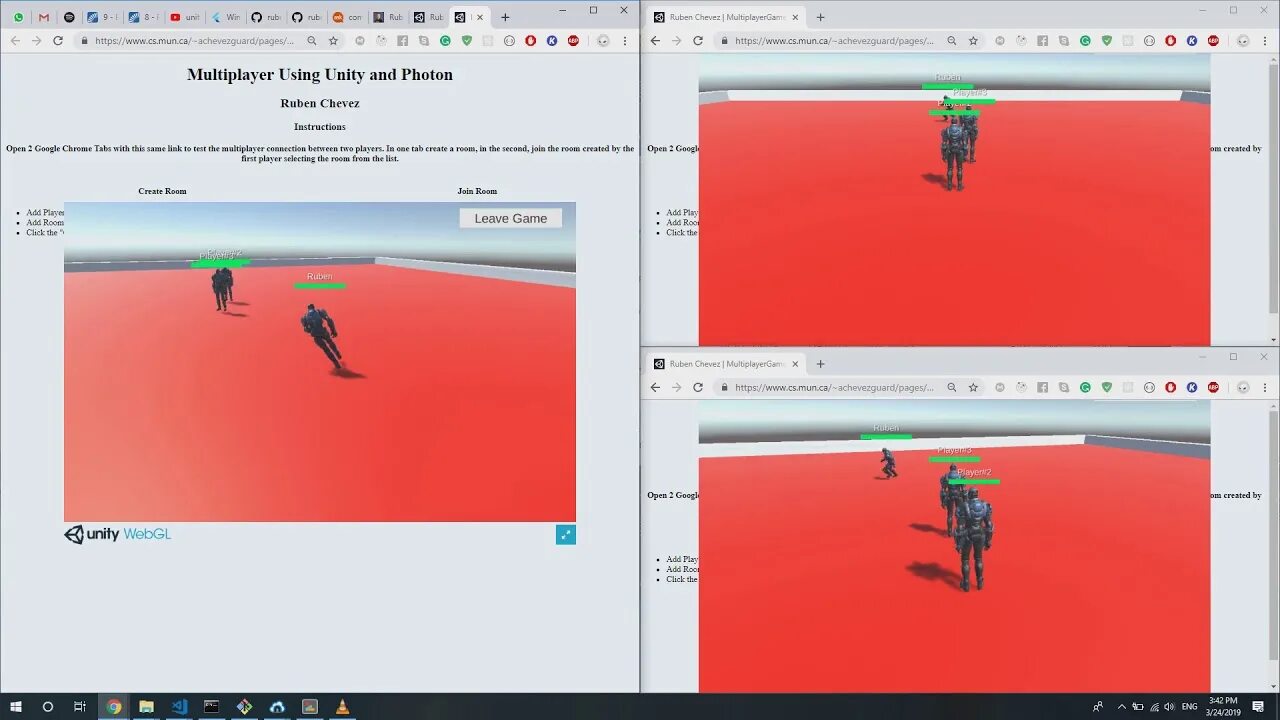
Task: Open Cortana search on taskbar
Action: (x=47, y=706)
